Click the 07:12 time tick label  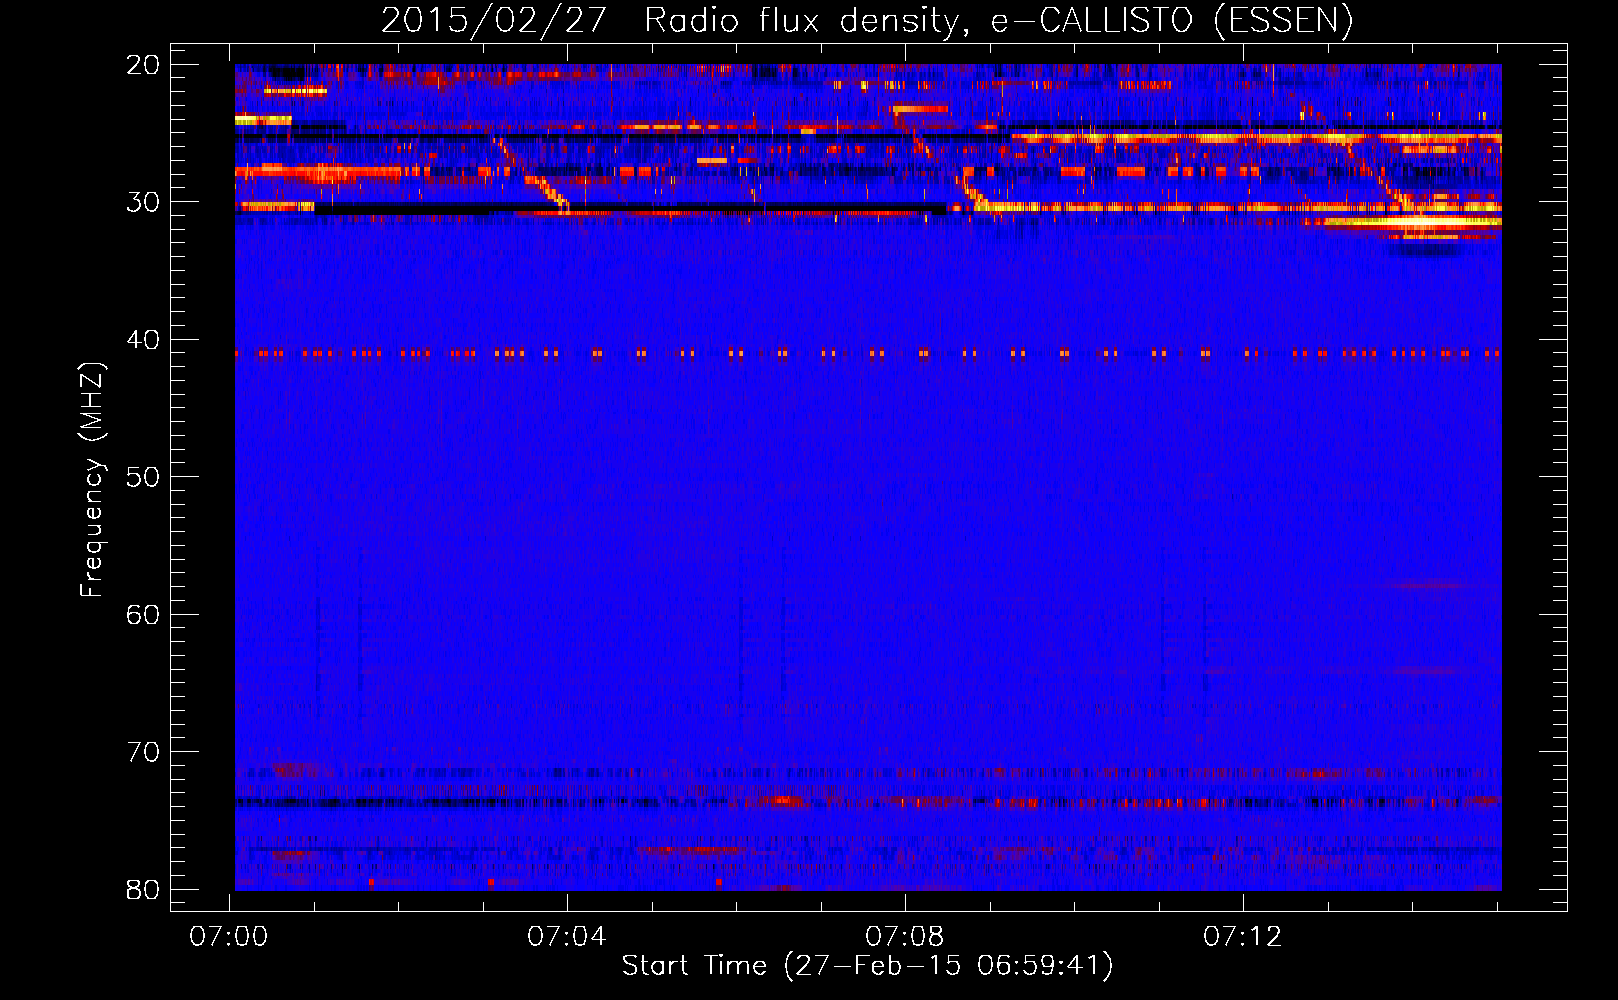point(1242,937)
